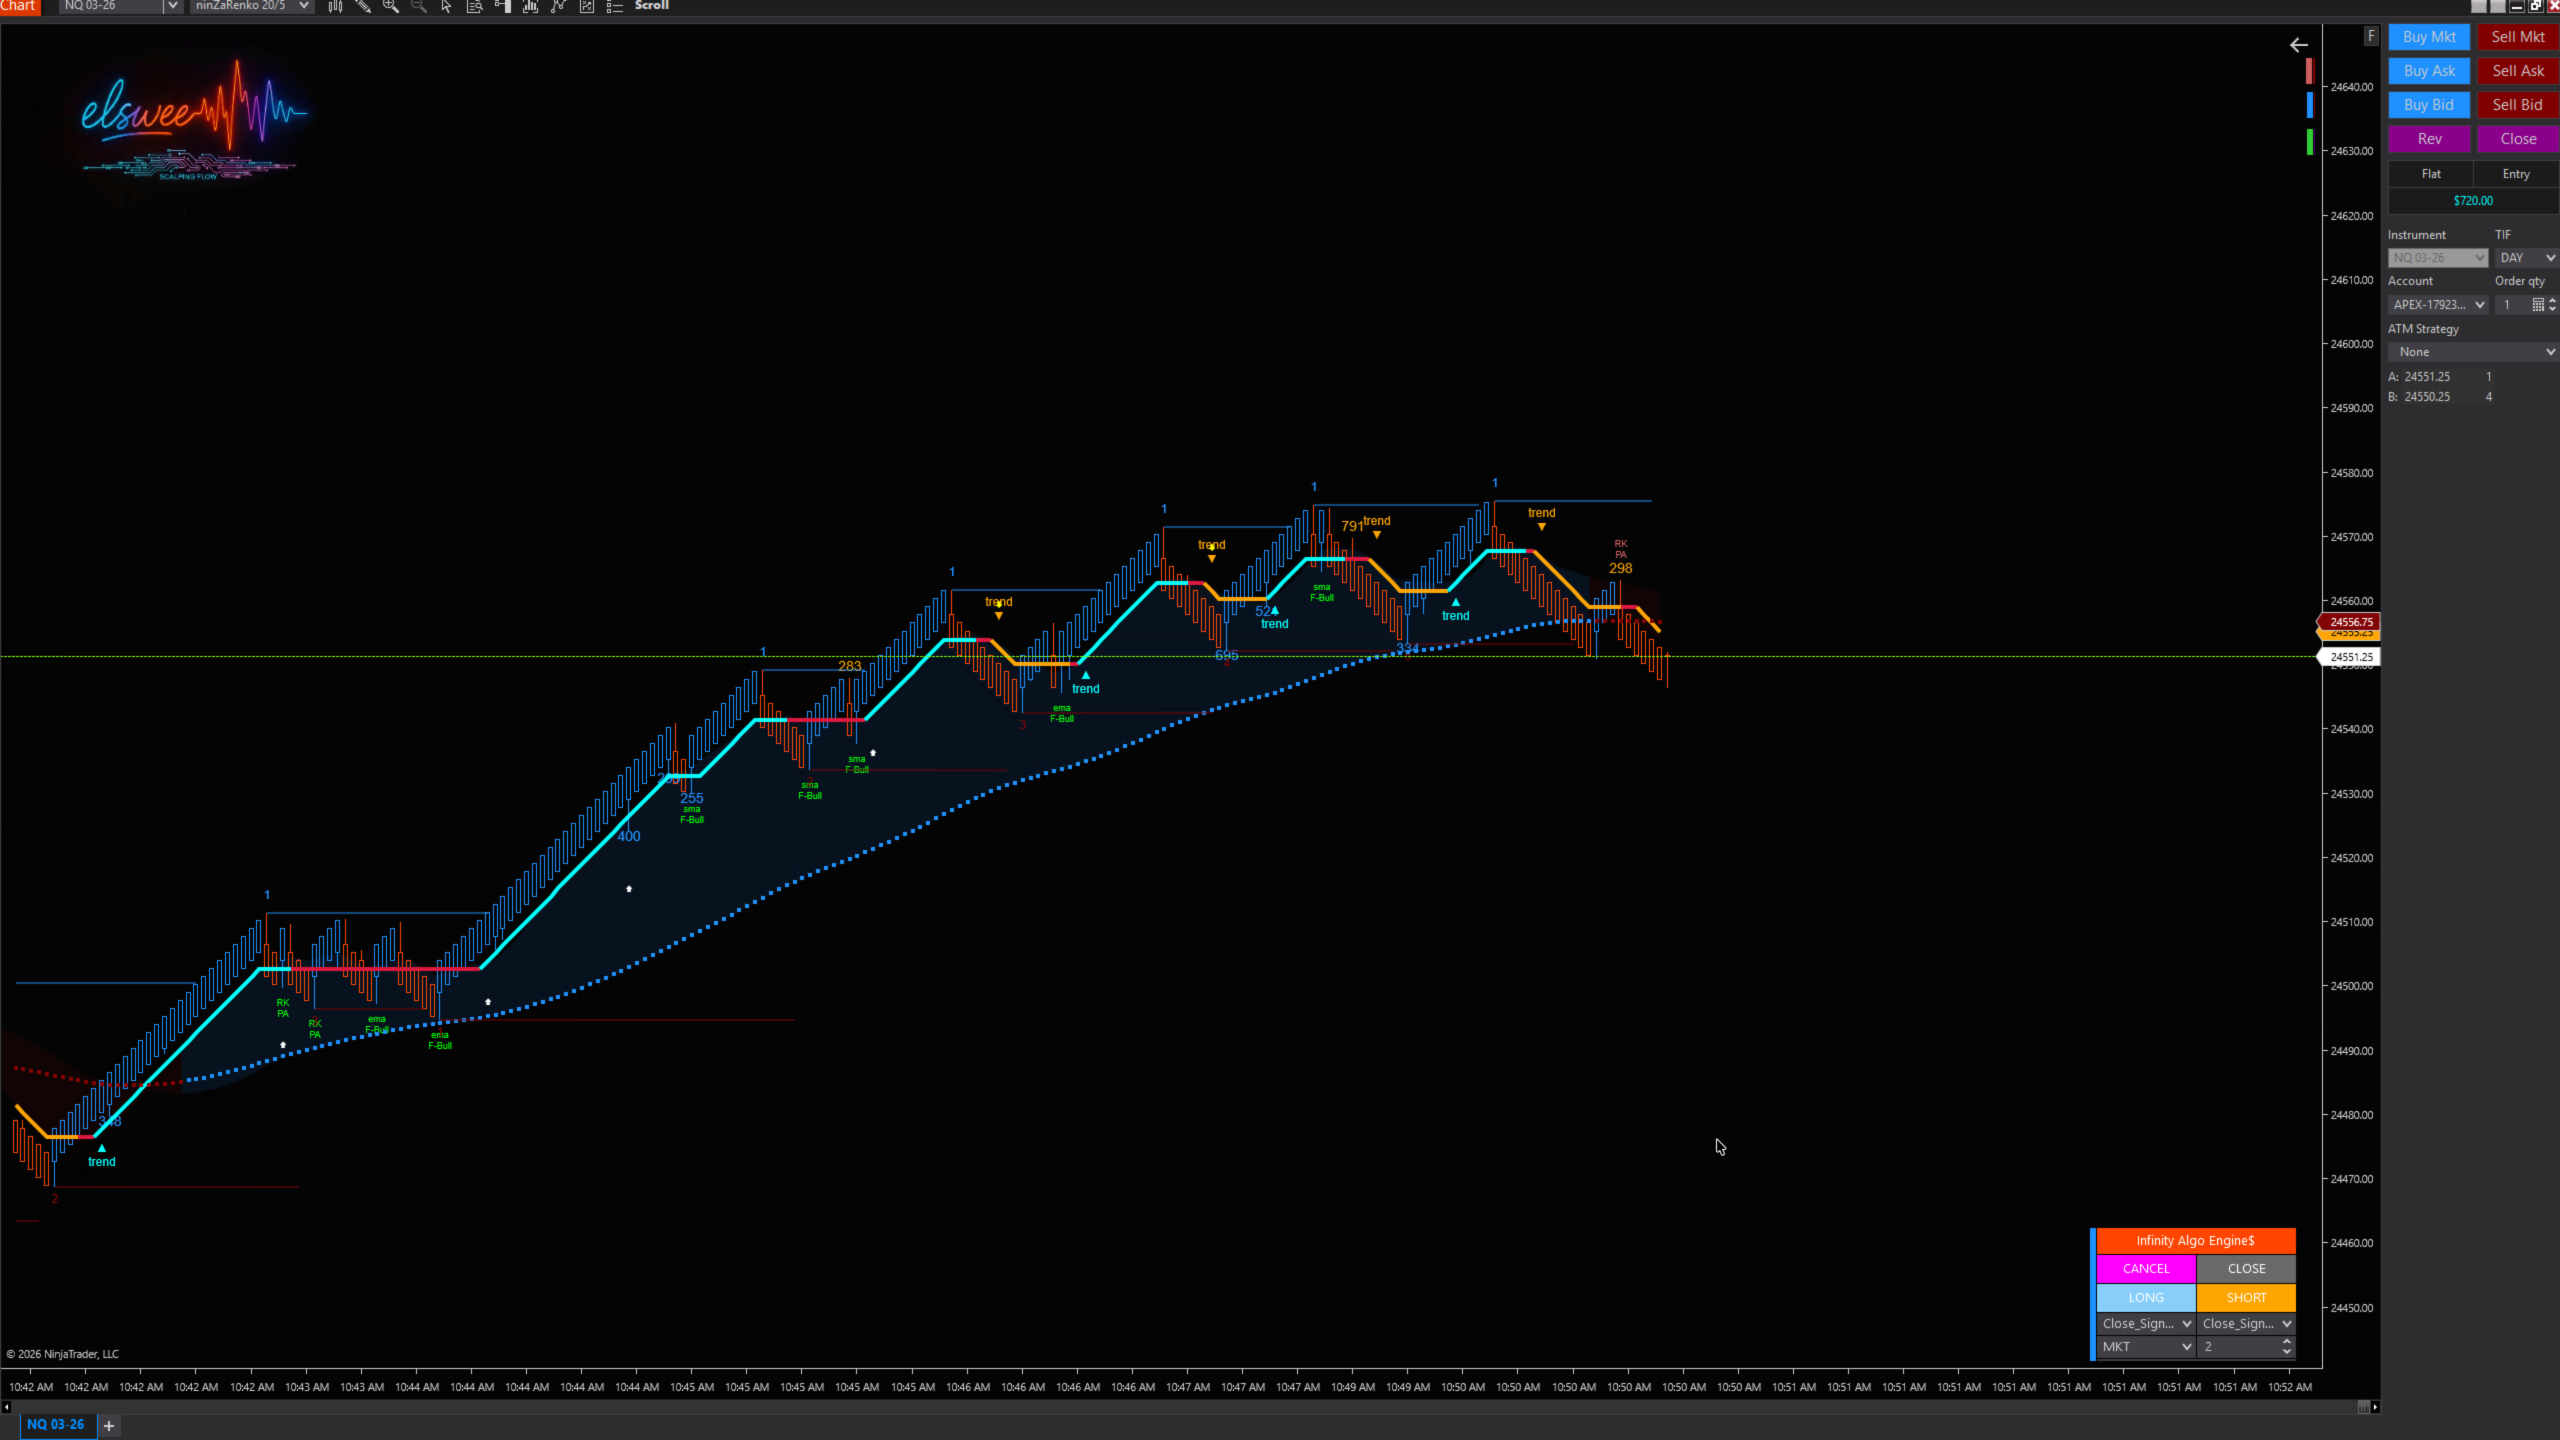Open the properties list icon
Screen dimensions: 2560x1440
tap(615, 6)
